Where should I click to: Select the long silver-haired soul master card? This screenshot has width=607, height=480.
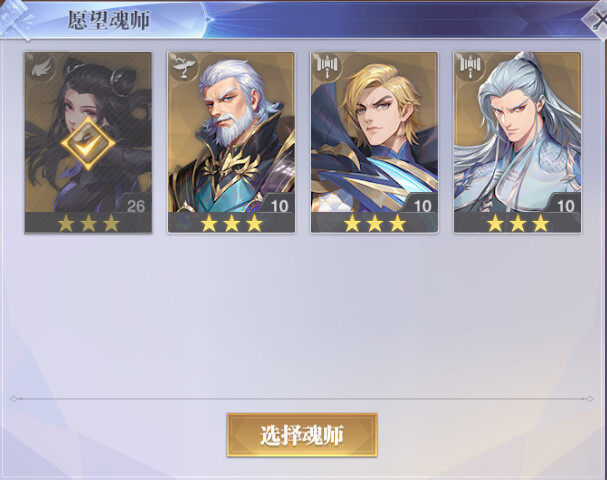point(518,142)
